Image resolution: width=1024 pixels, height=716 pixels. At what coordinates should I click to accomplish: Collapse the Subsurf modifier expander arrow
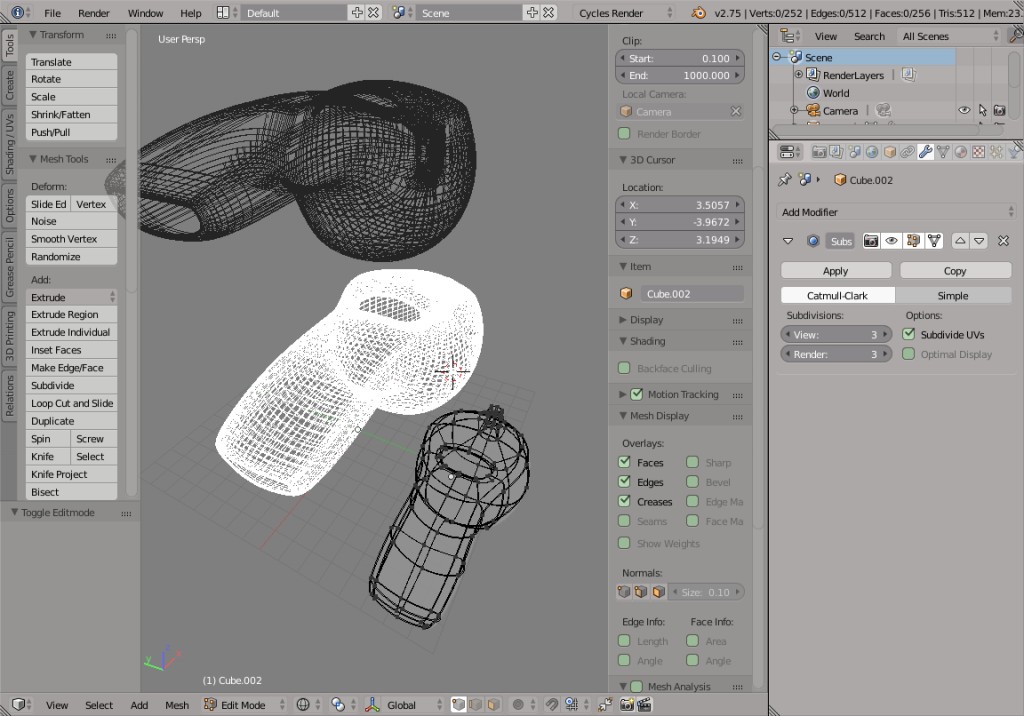pos(788,240)
